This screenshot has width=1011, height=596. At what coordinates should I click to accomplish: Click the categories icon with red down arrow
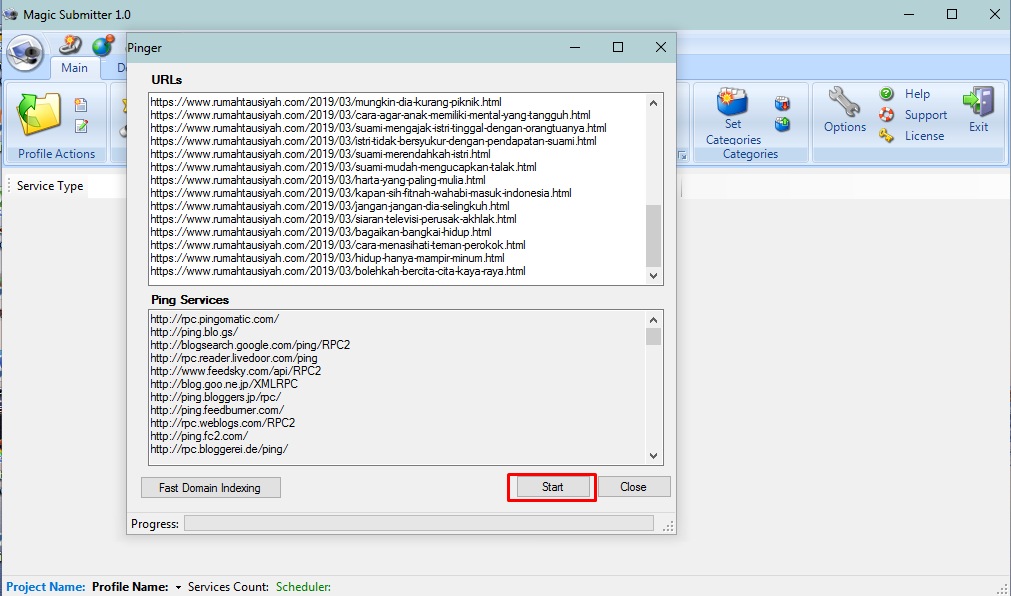coord(782,103)
